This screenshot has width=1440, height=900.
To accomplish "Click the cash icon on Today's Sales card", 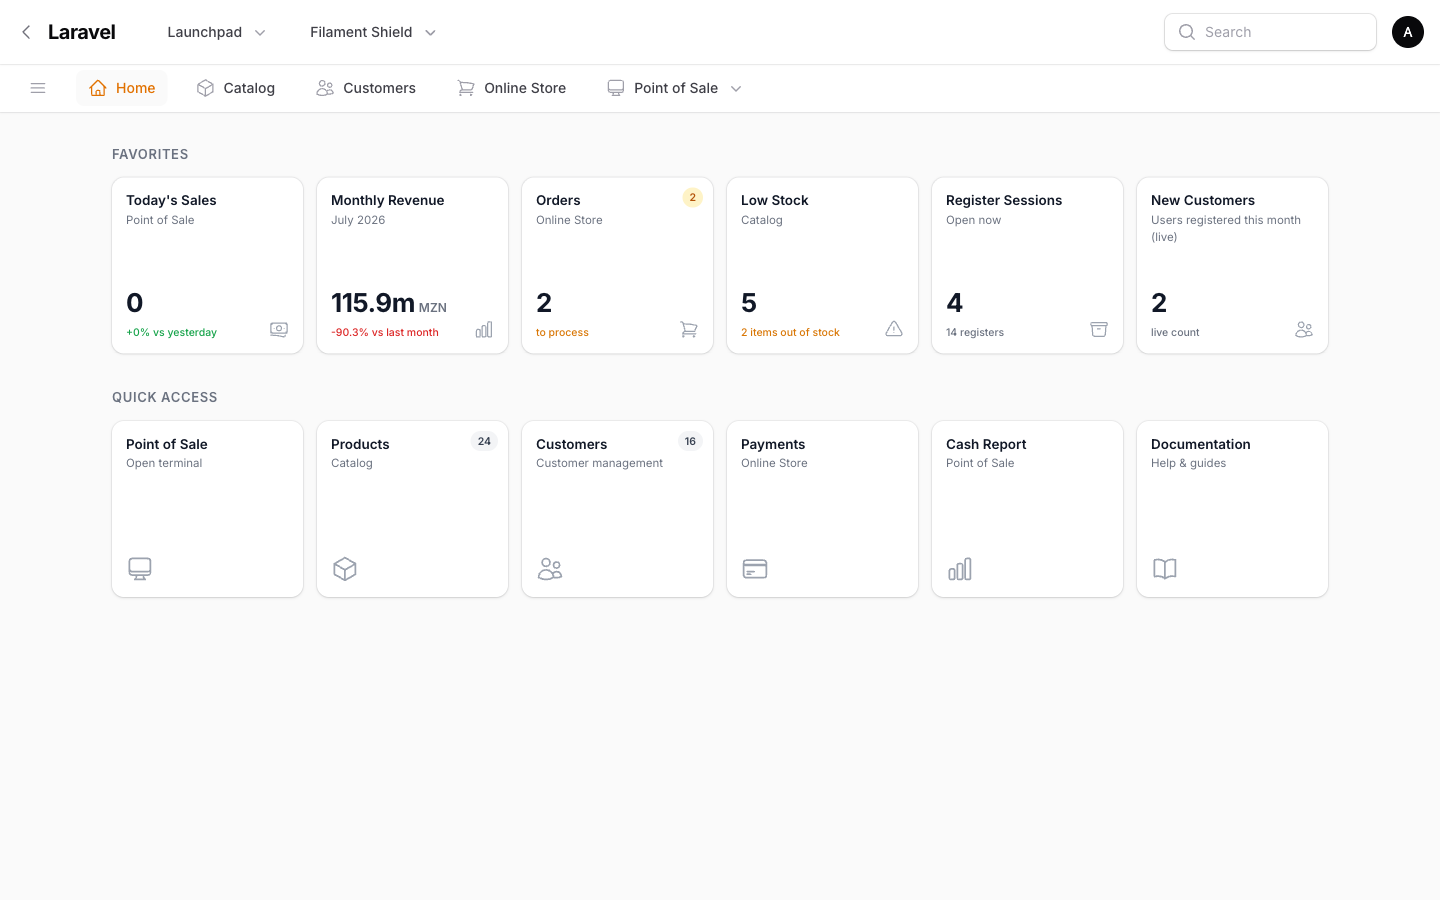I will pyautogui.click(x=279, y=329).
